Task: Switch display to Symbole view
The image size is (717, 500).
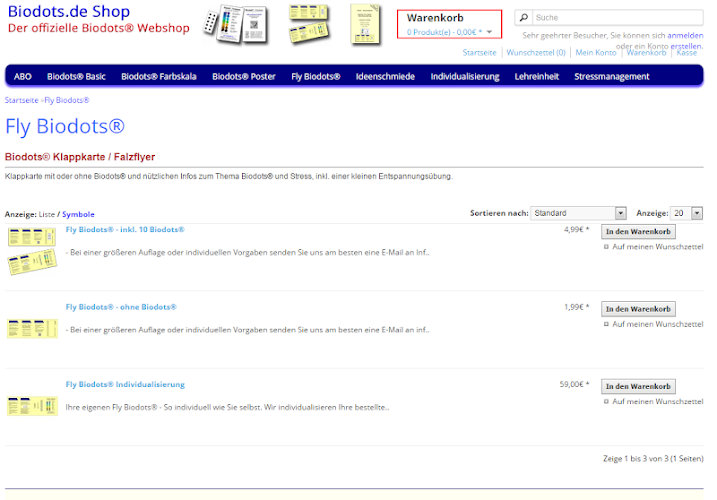Action: click(x=78, y=214)
